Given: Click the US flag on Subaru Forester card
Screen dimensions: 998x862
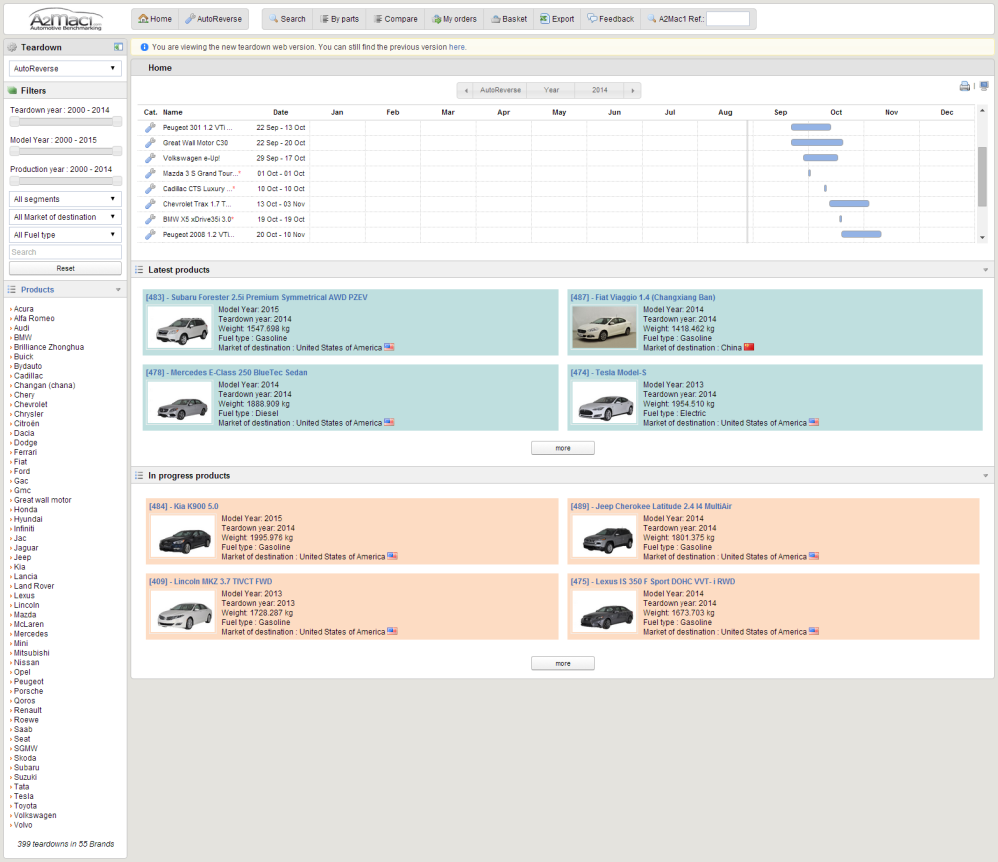Looking at the screenshot, I should 389,348.
